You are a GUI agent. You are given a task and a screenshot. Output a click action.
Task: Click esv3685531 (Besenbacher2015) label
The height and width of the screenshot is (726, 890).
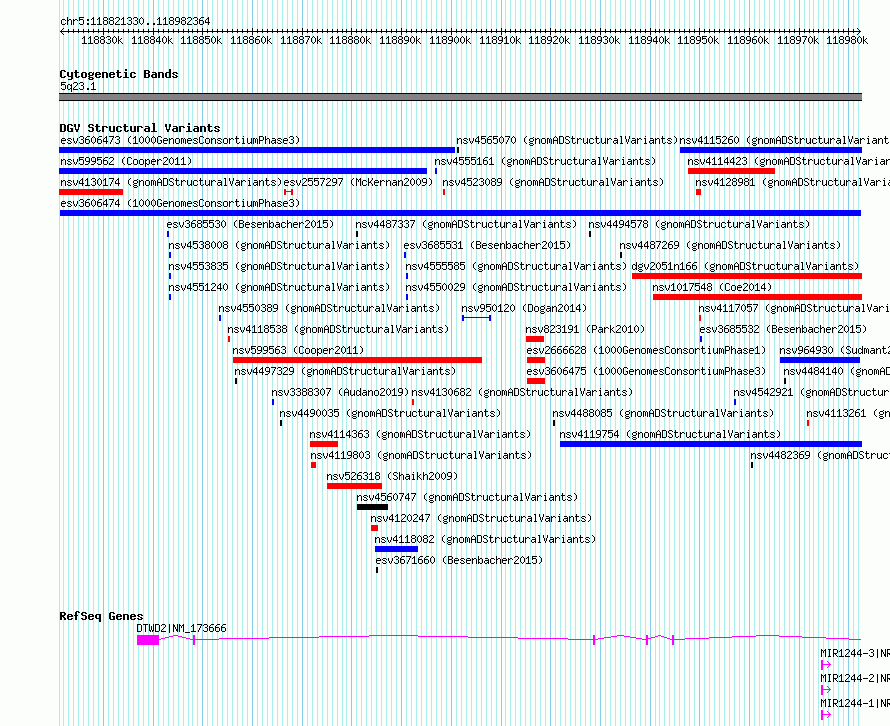487,245
